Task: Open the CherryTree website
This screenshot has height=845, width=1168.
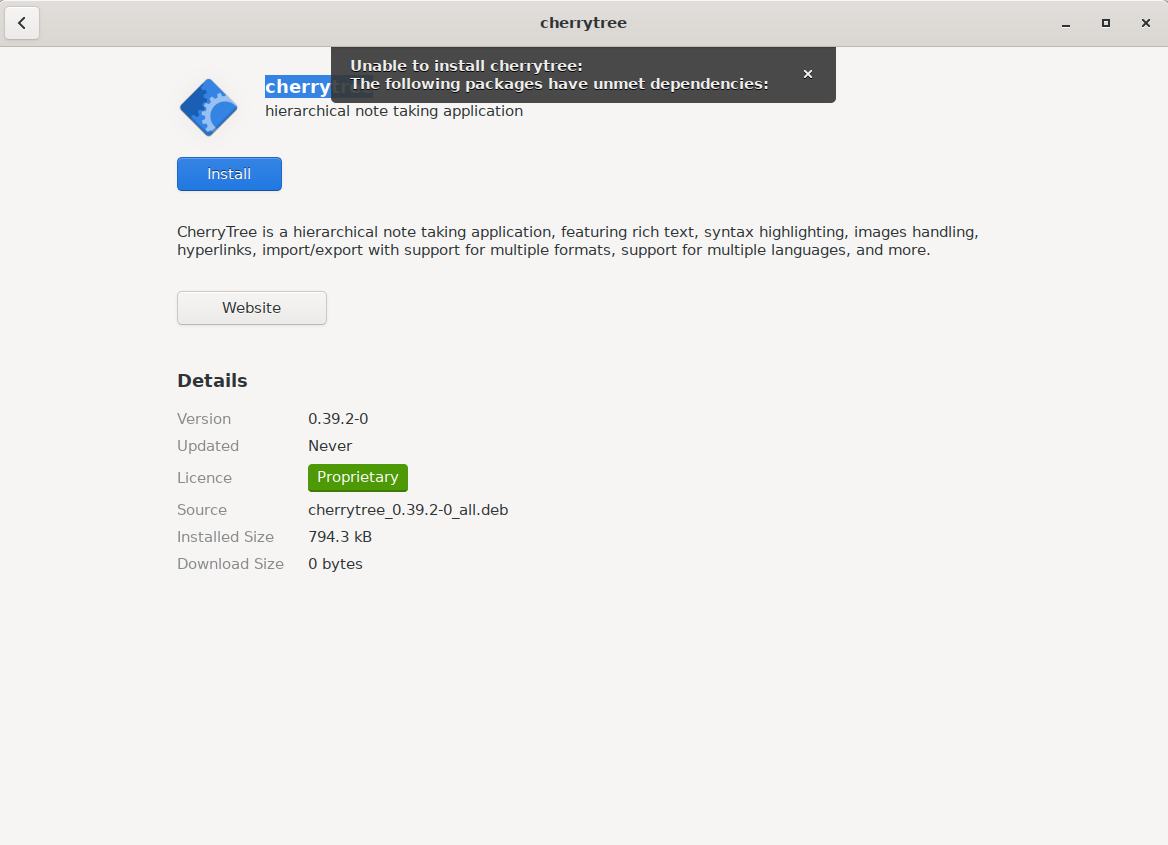Action: [251, 307]
